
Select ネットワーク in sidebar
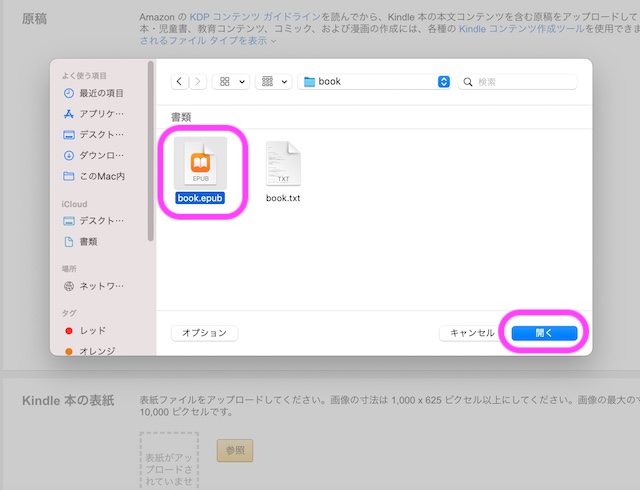[x=100, y=286]
